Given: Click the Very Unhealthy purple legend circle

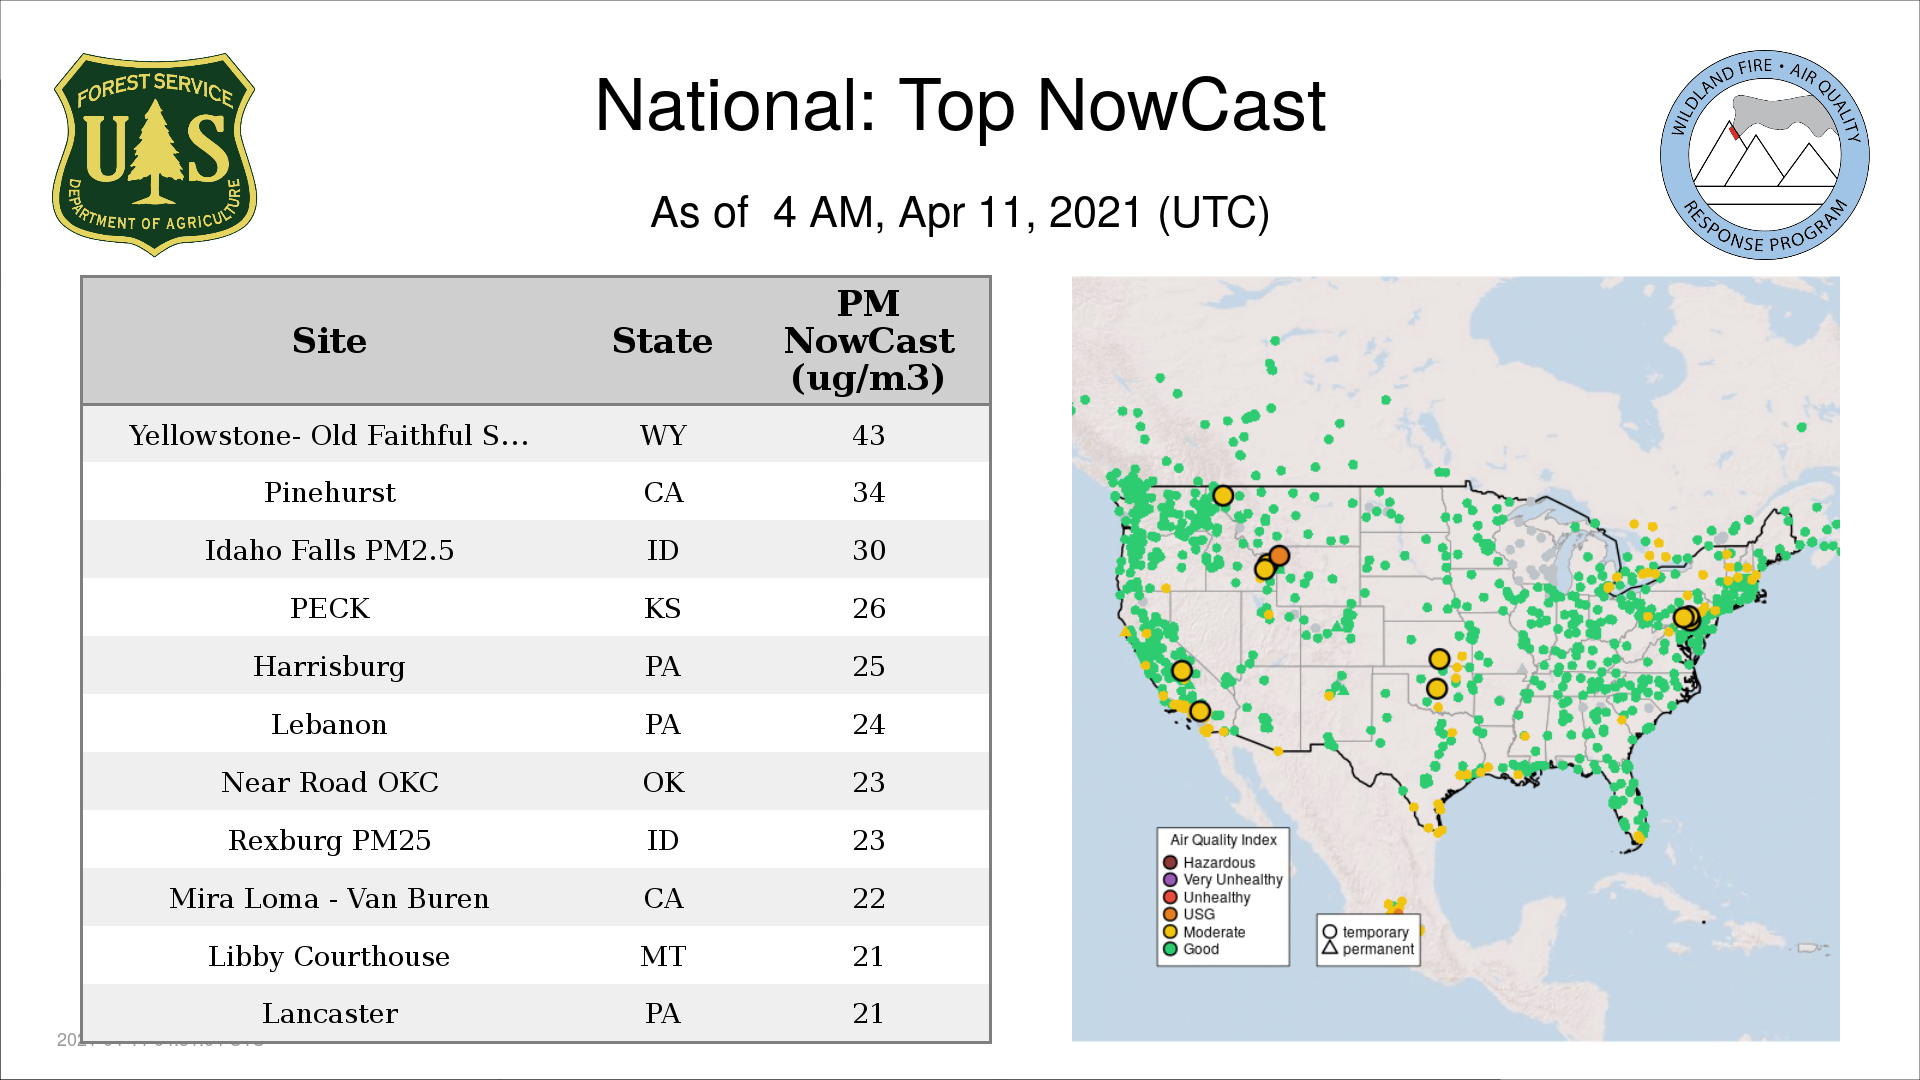Looking at the screenshot, I should [x=1170, y=880].
